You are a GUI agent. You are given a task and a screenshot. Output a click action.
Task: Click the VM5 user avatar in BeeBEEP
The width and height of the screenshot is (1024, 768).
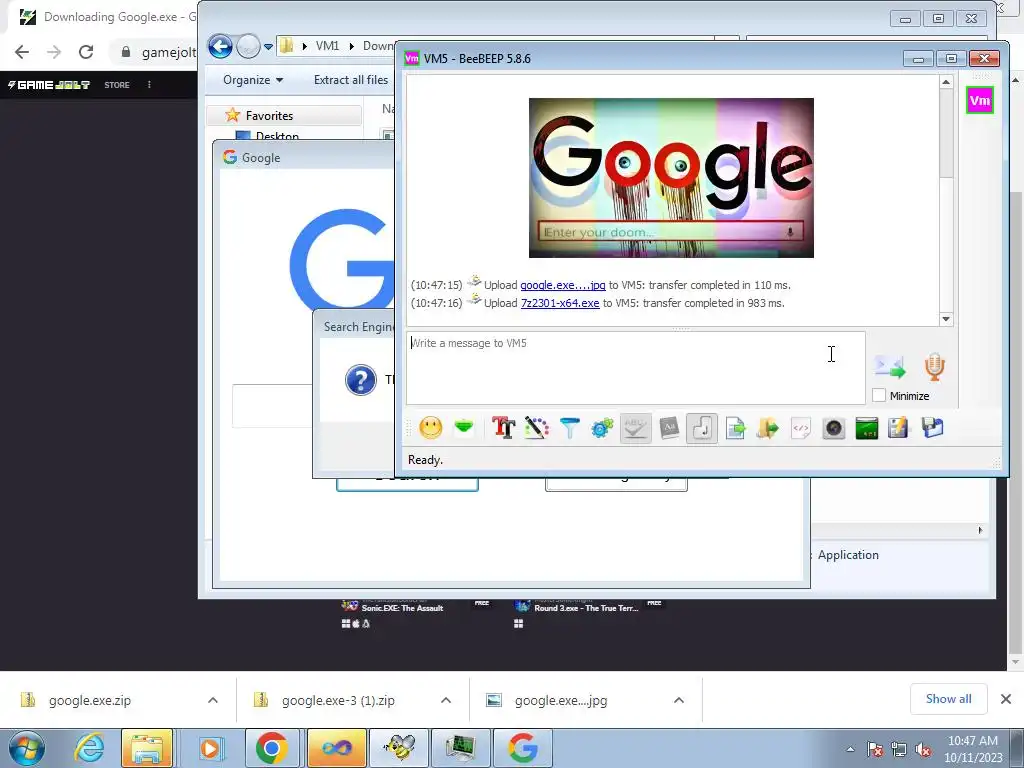[980, 101]
